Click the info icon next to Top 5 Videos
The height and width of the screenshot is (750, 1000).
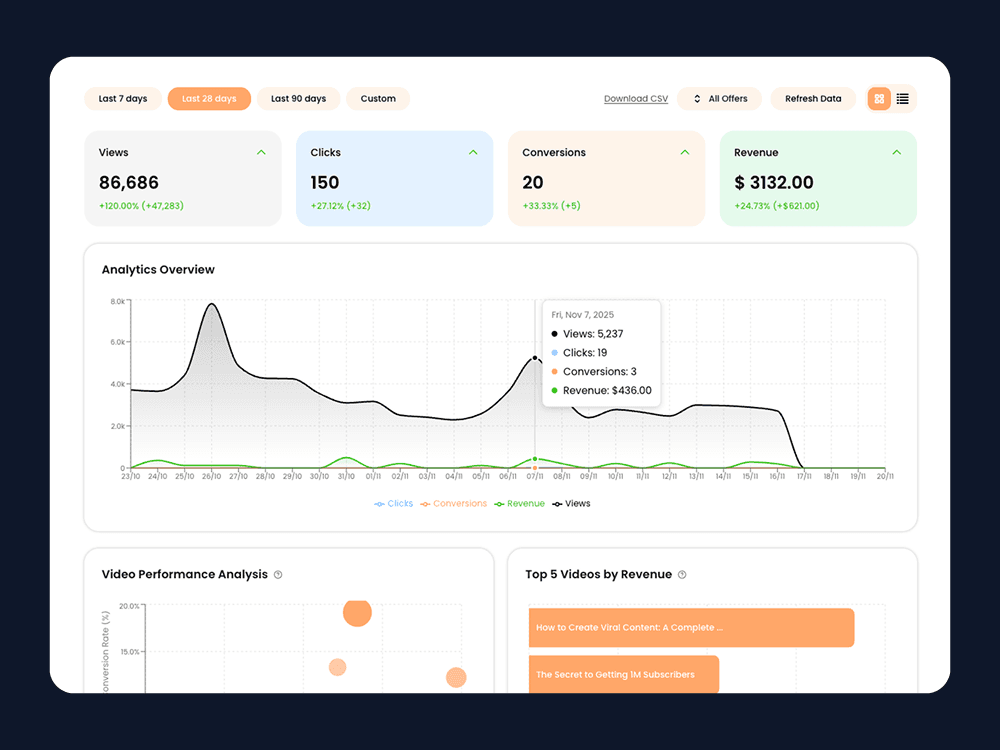click(680, 574)
